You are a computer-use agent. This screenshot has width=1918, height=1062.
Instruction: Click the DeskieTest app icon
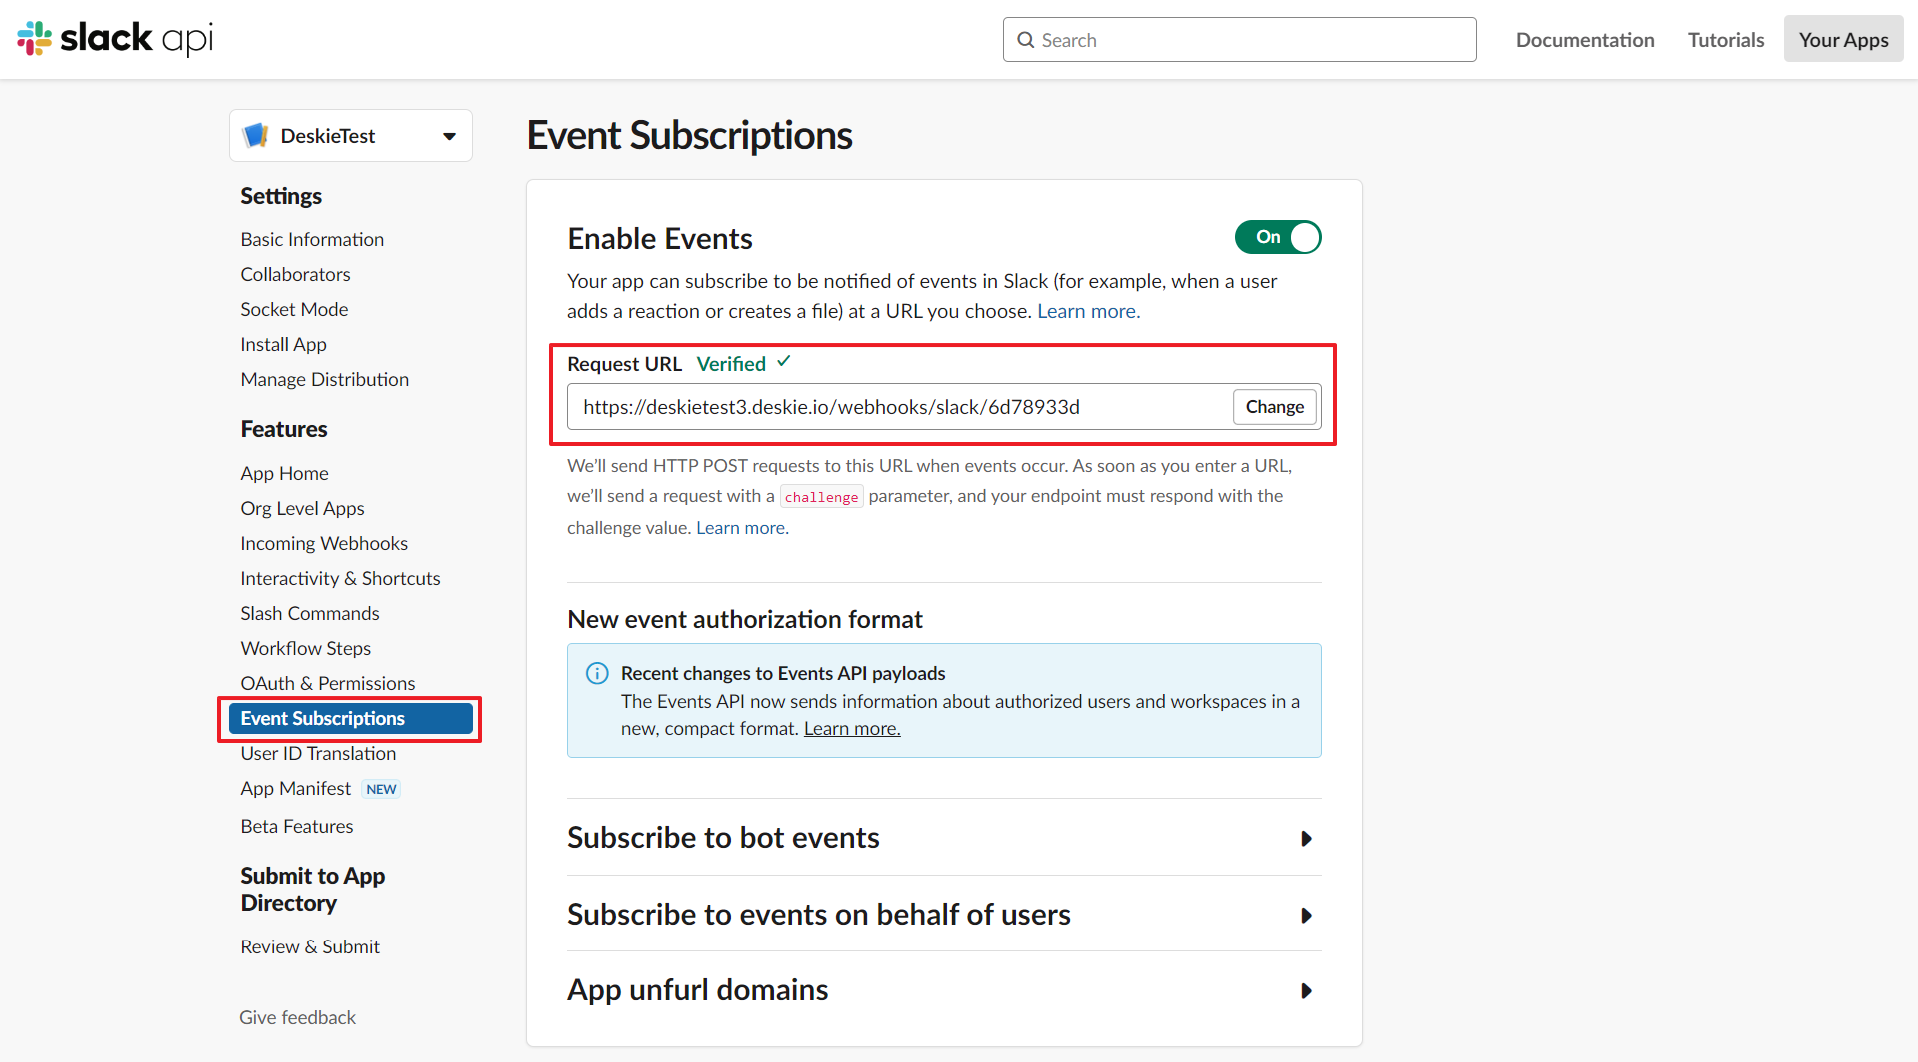click(x=256, y=135)
